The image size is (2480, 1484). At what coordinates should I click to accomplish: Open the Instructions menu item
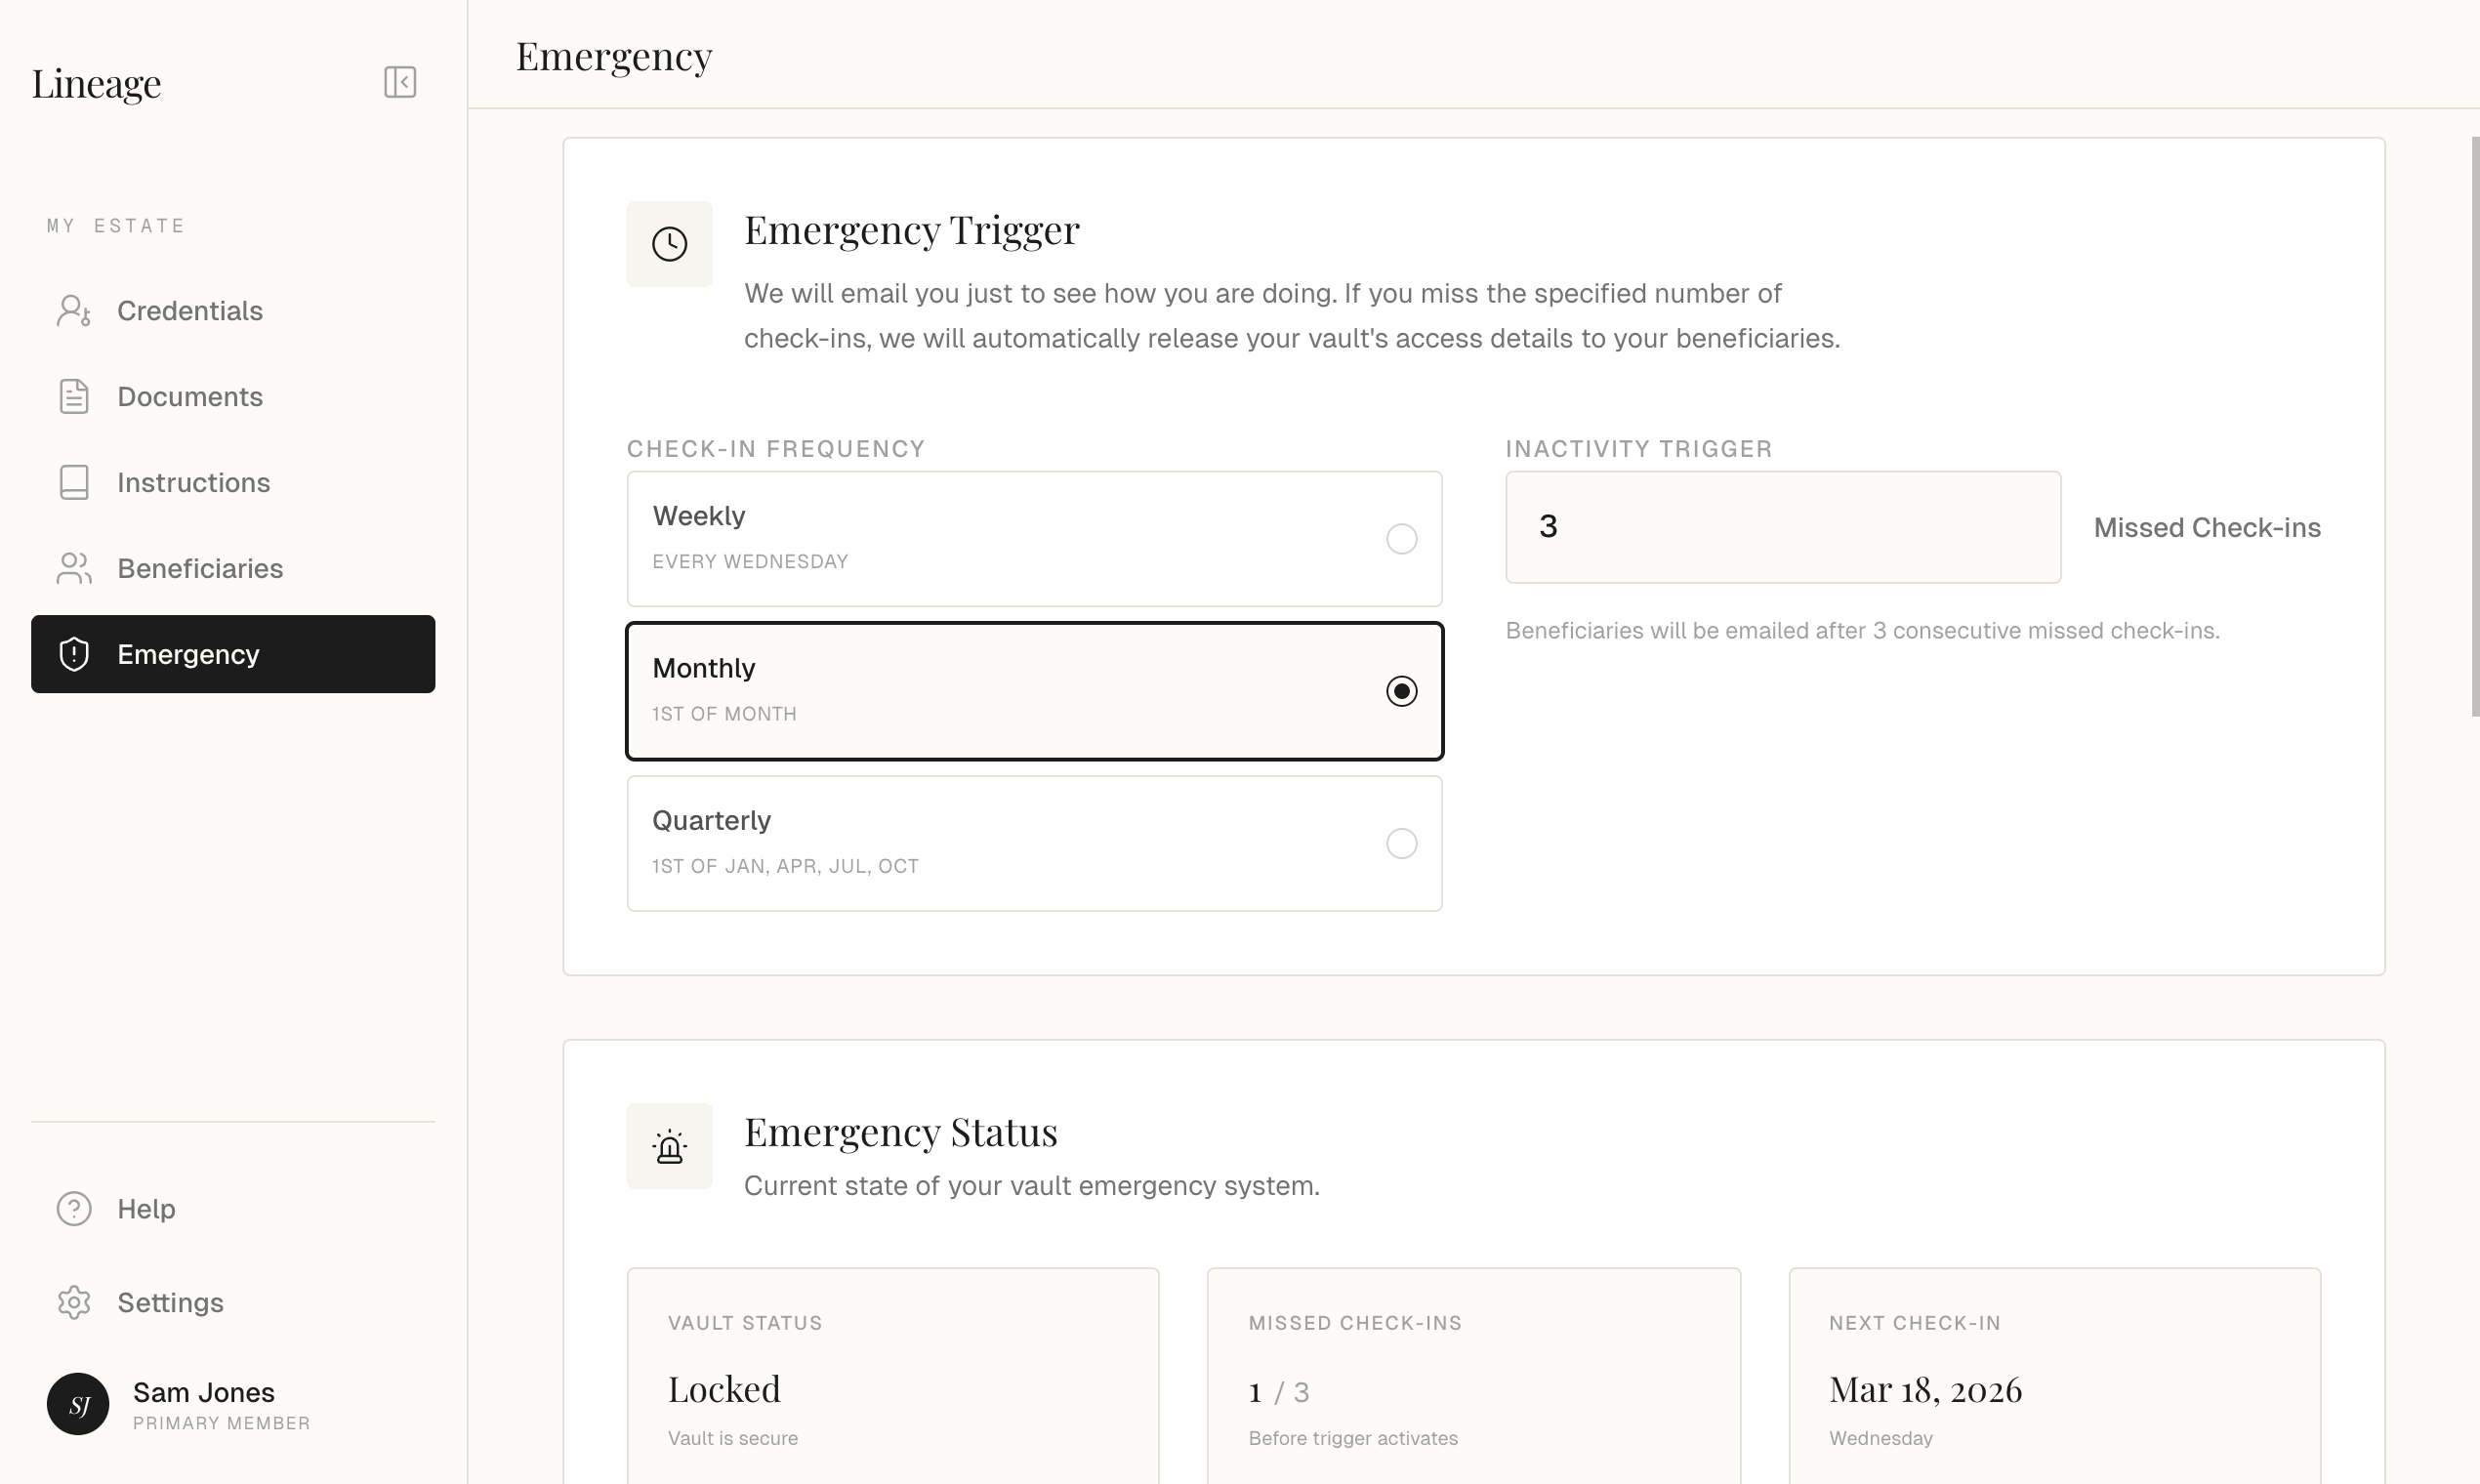[x=193, y=483]
